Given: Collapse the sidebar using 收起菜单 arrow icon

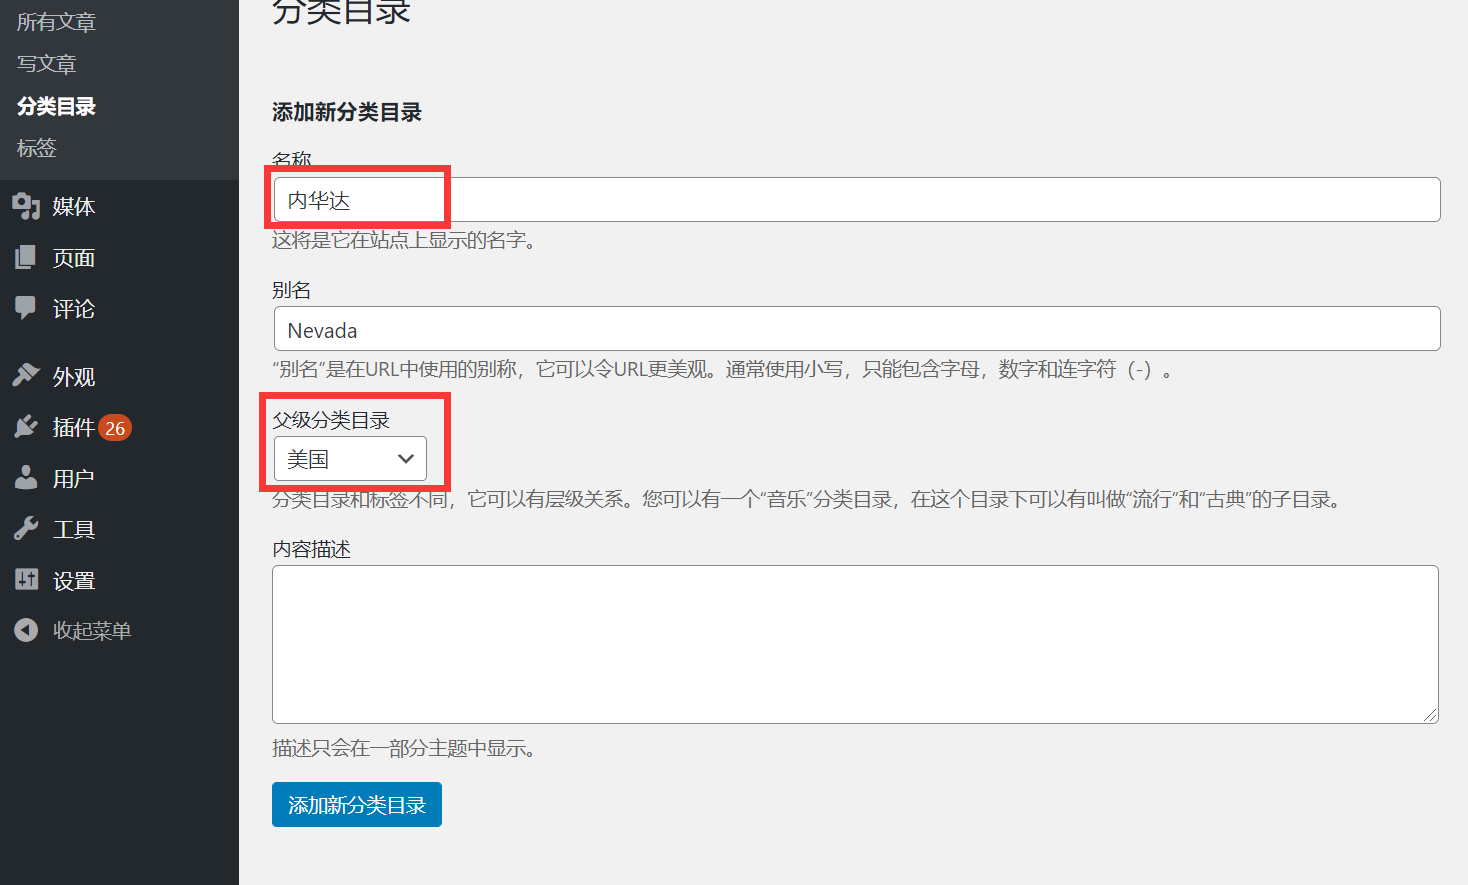Looking at the screenshot, I should click(26, 630).
